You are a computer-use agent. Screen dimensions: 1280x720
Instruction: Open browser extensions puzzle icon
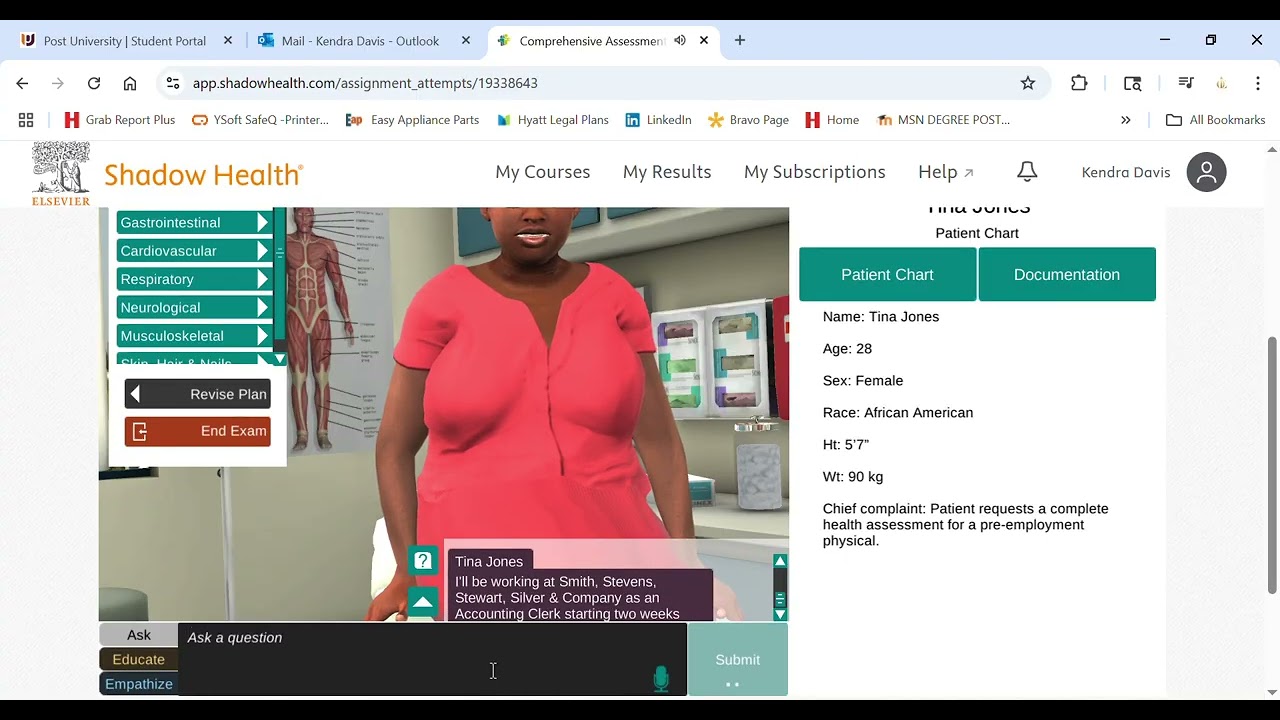[1079, 83]
